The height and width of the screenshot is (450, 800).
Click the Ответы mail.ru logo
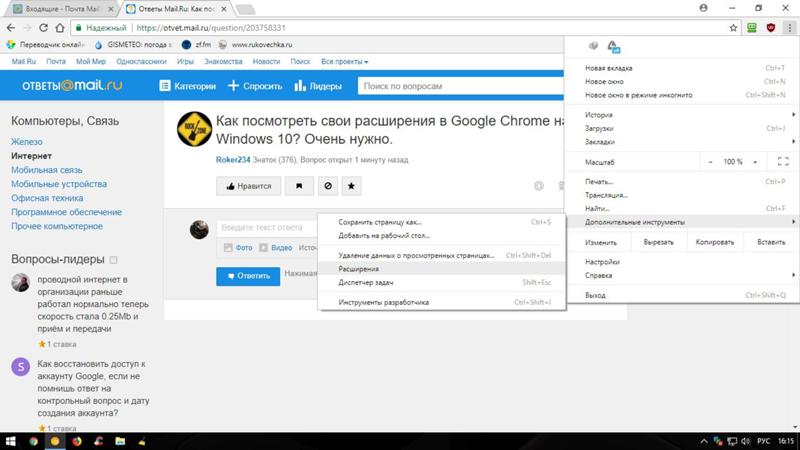click(72, 86)
